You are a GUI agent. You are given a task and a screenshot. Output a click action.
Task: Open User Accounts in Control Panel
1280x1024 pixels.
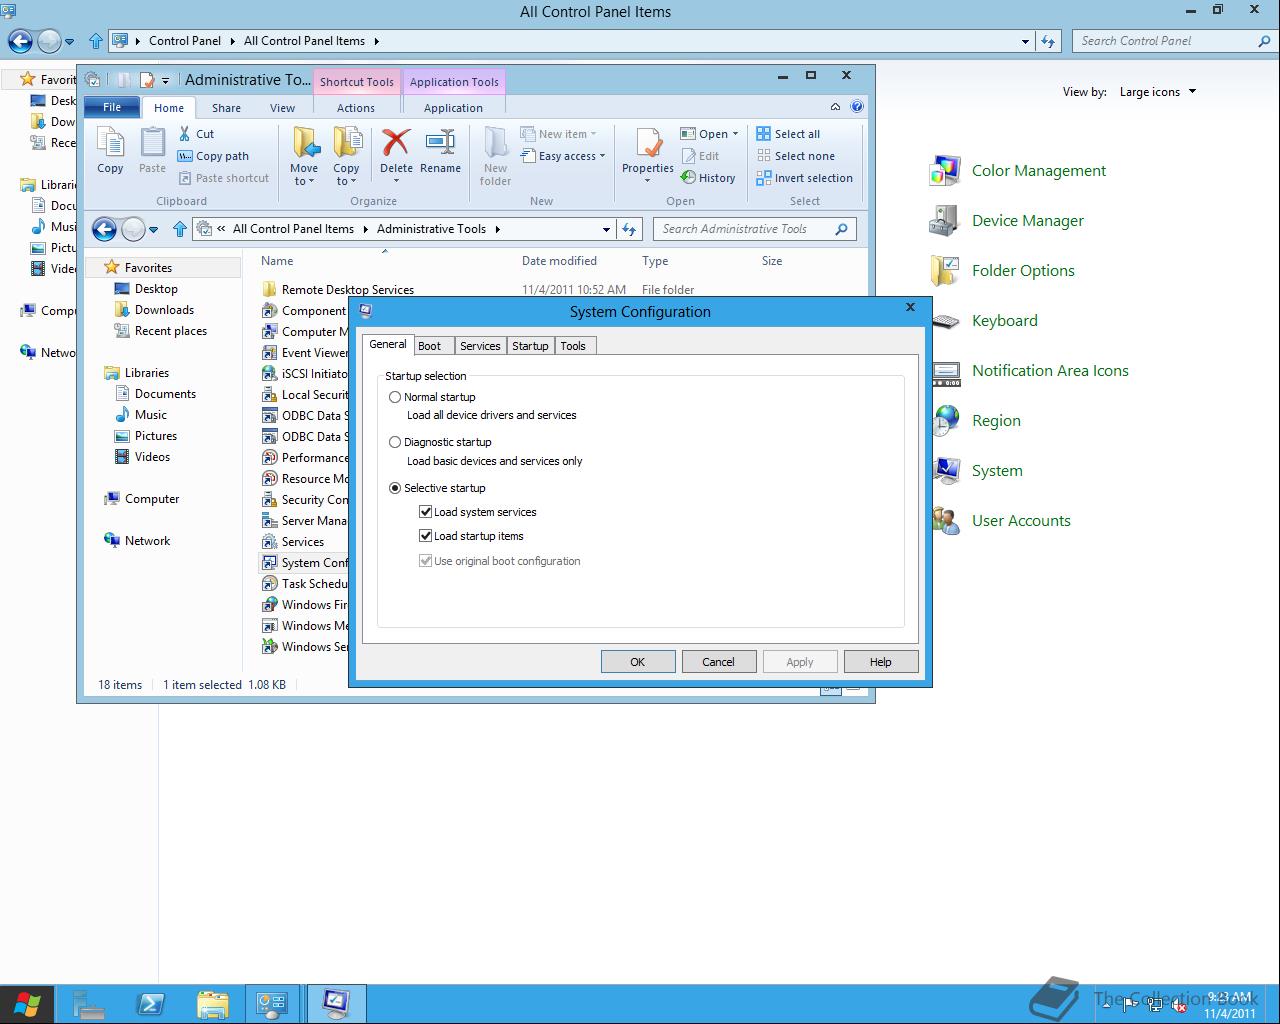tap(1000, 521)
